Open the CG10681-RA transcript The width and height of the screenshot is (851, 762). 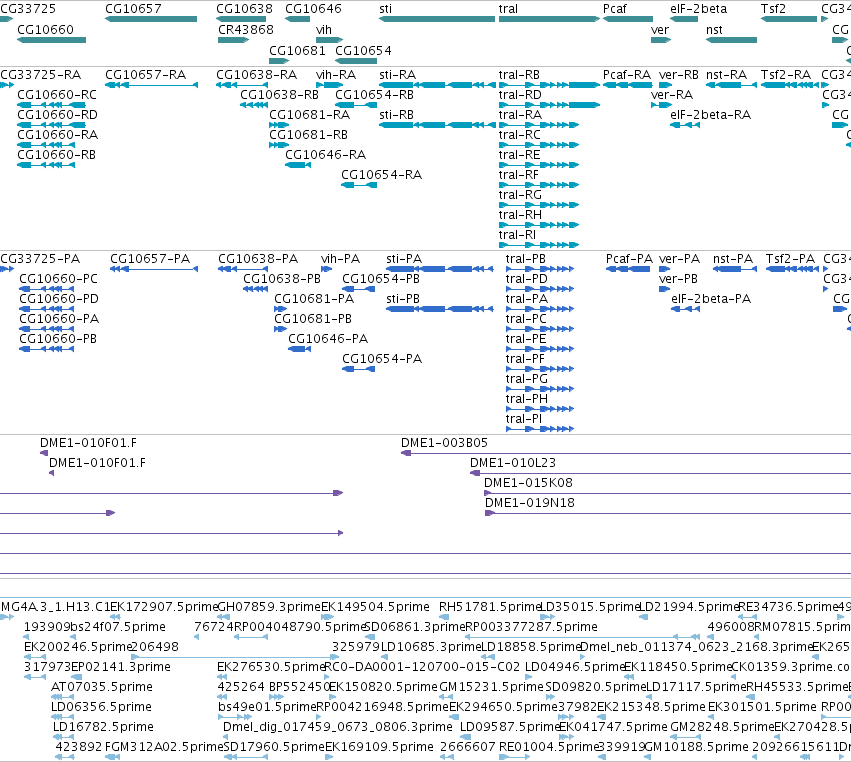[x=279, y=125]
